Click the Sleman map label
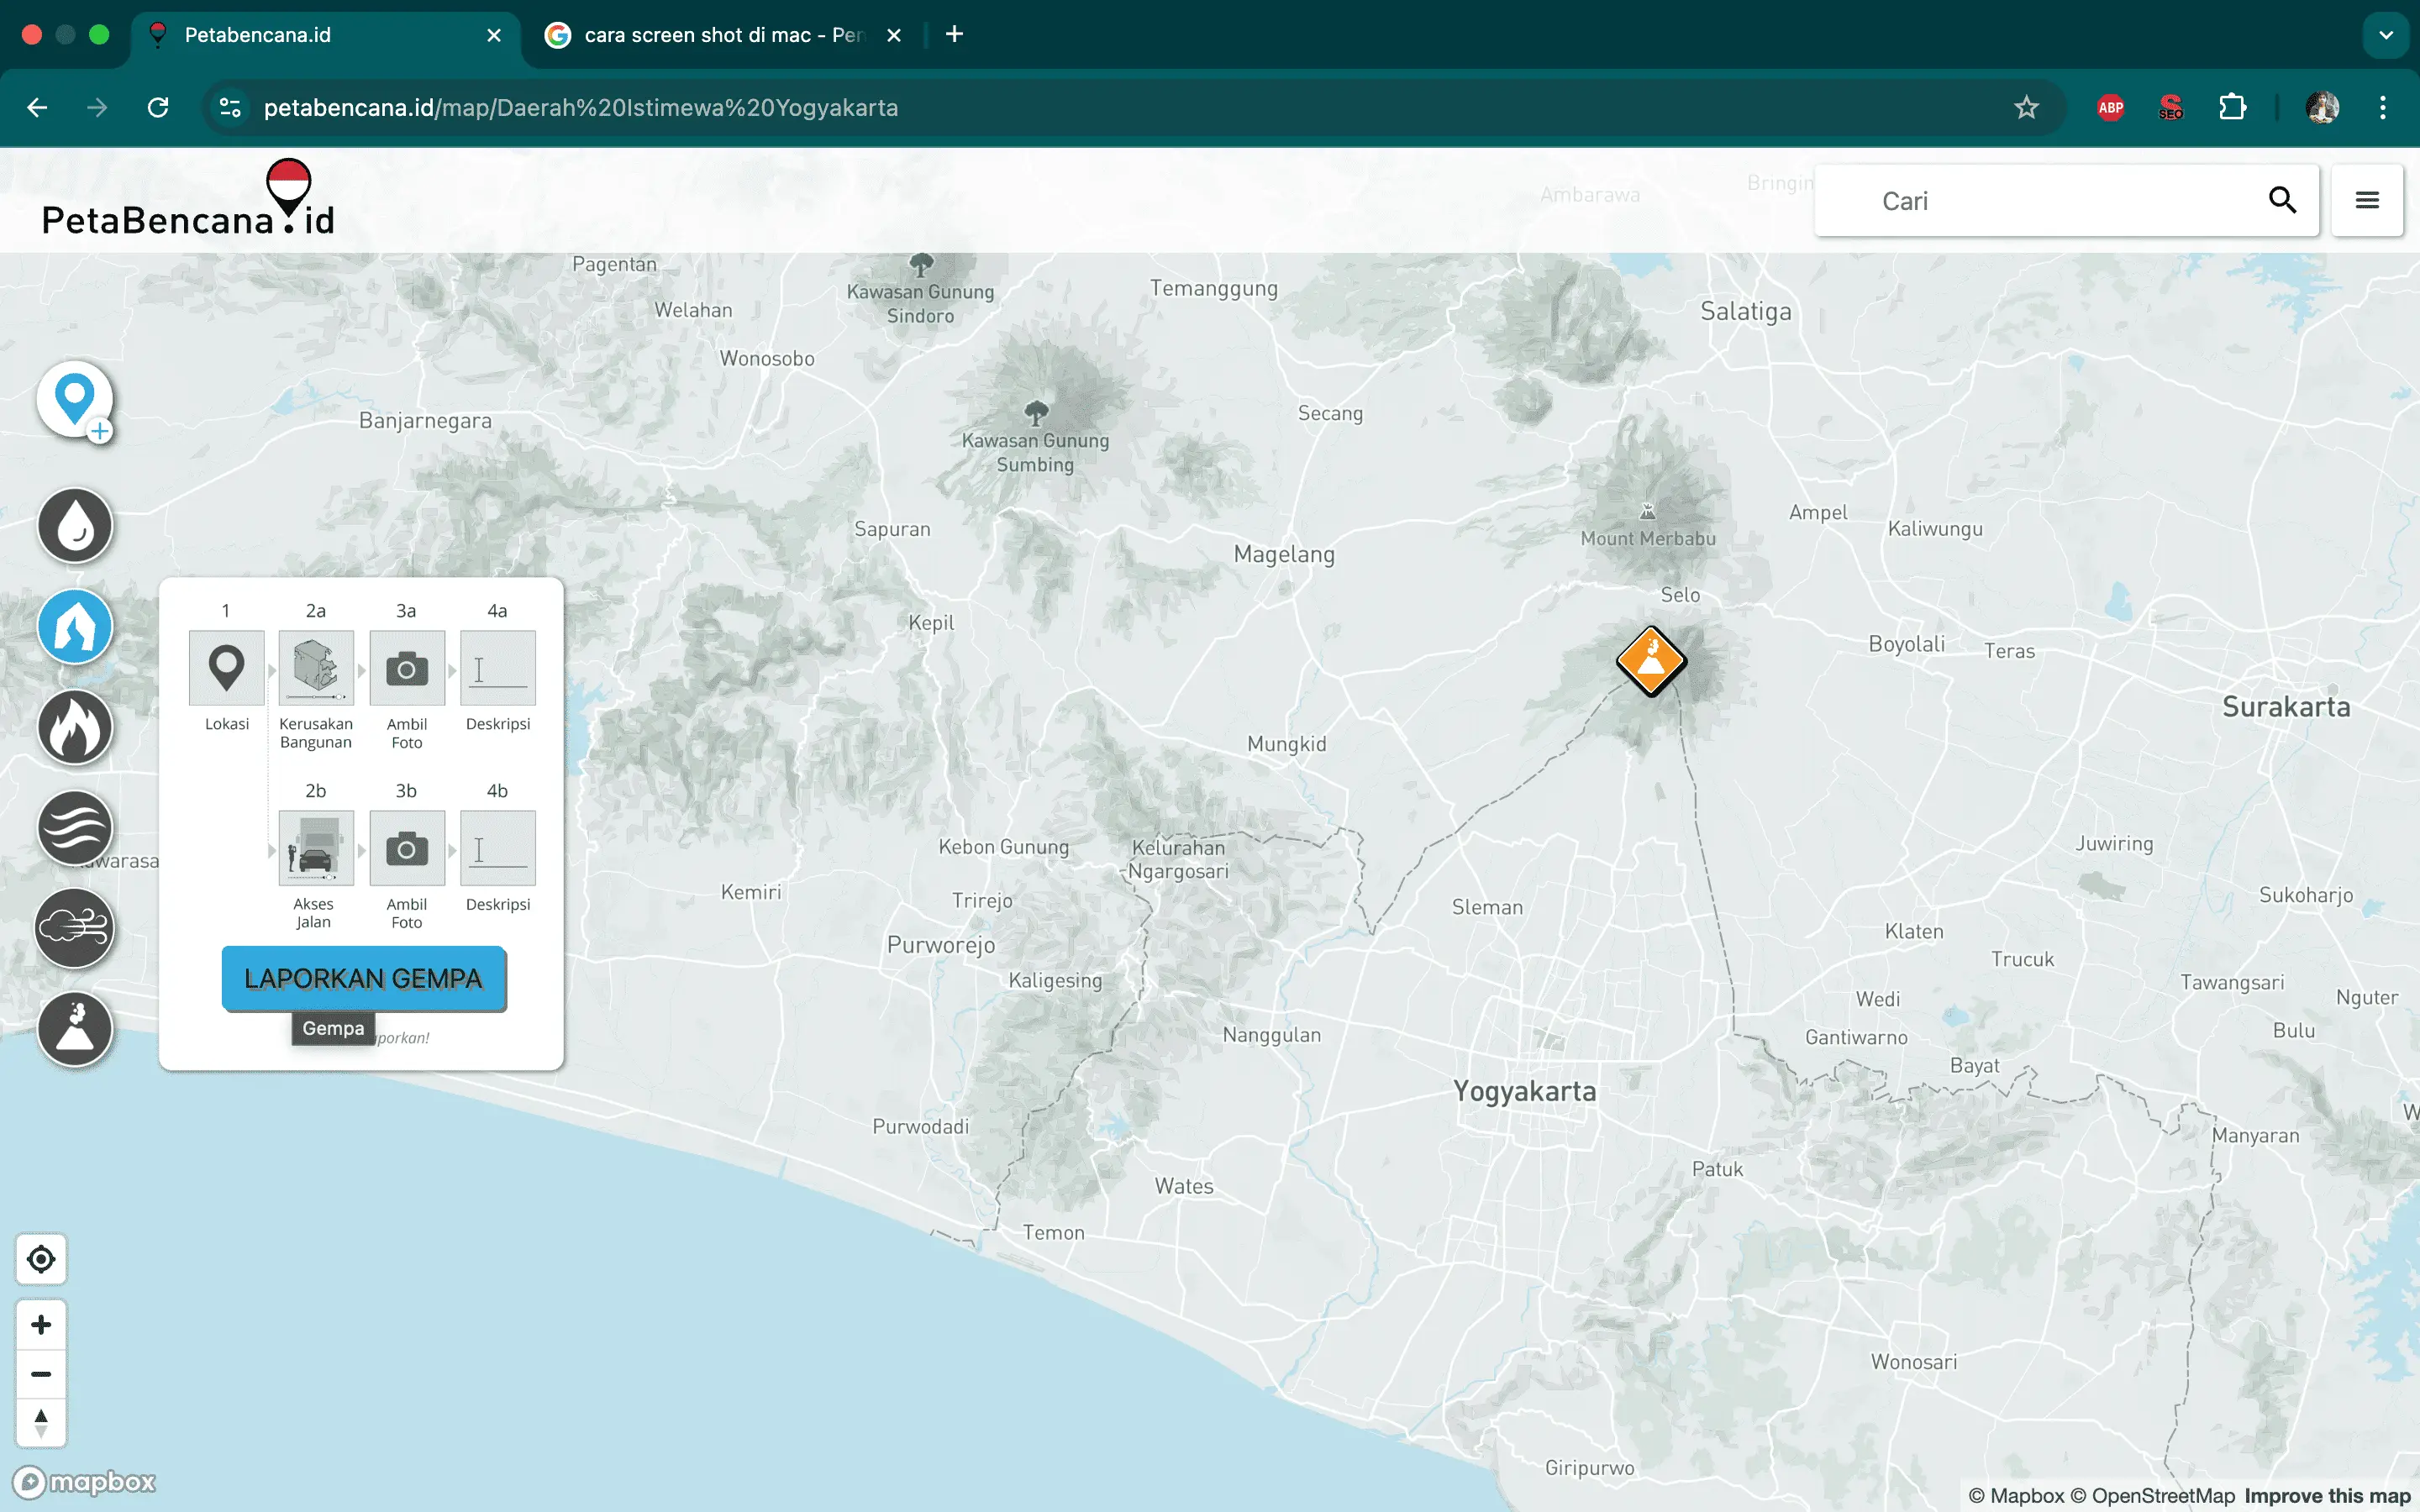Viewport: 2420px width, 1512px height. tap(1487, 907)
